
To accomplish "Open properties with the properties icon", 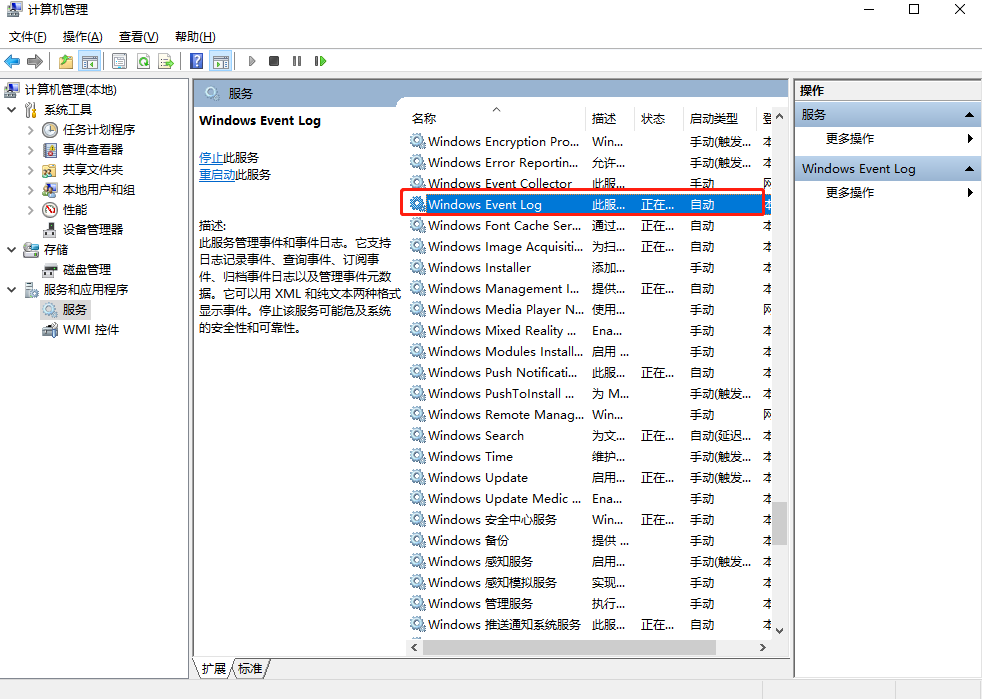I will click(119, 61).
